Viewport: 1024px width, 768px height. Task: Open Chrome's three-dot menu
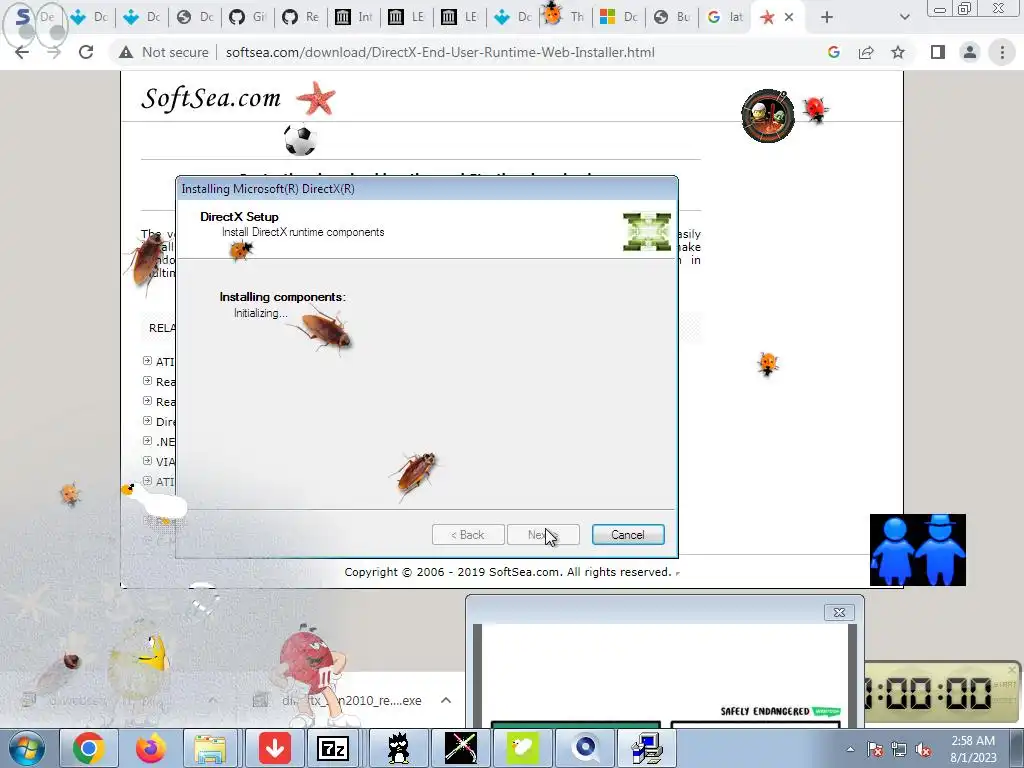(1002, 52)
